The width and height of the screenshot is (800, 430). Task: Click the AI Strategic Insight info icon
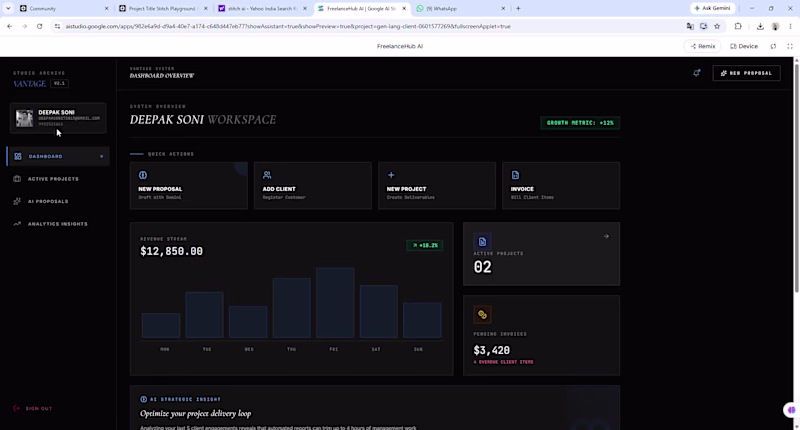click(143, 399)
